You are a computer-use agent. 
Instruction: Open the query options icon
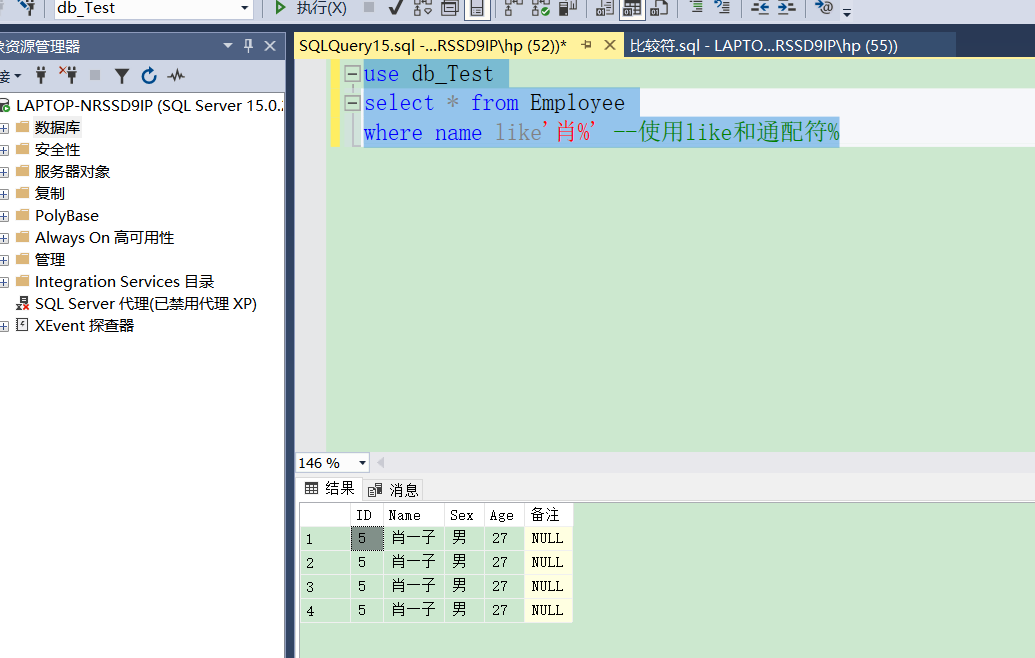click(x=450, y=8)
